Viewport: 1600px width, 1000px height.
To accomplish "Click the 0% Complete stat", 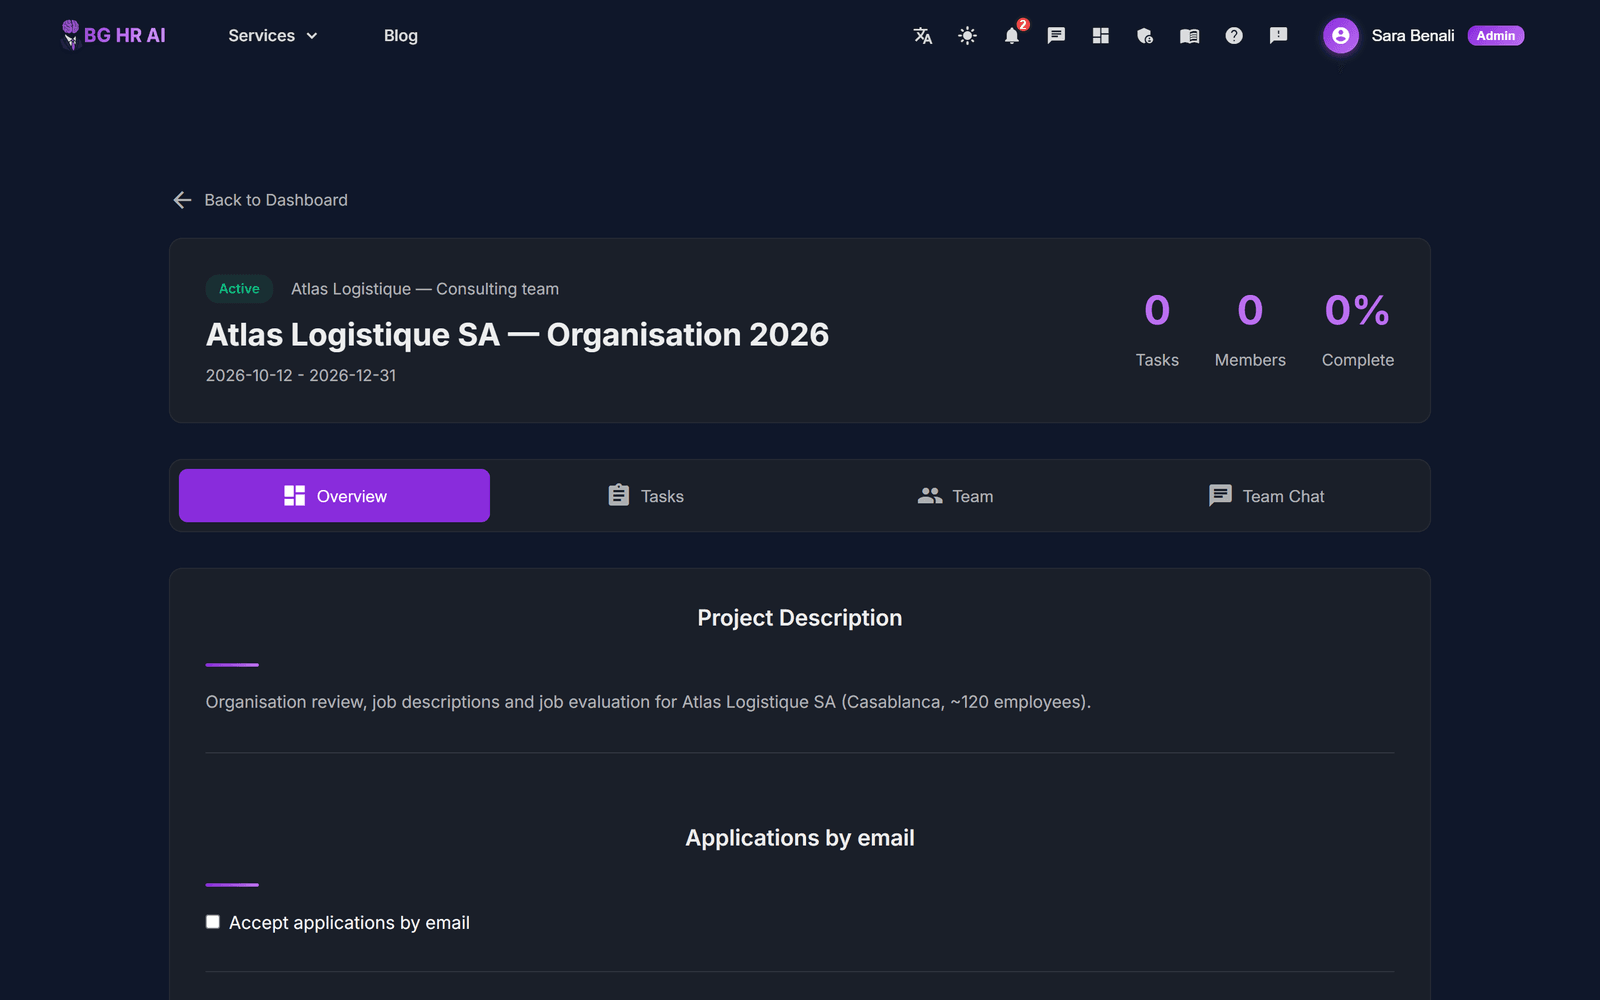I will 1357,330.
